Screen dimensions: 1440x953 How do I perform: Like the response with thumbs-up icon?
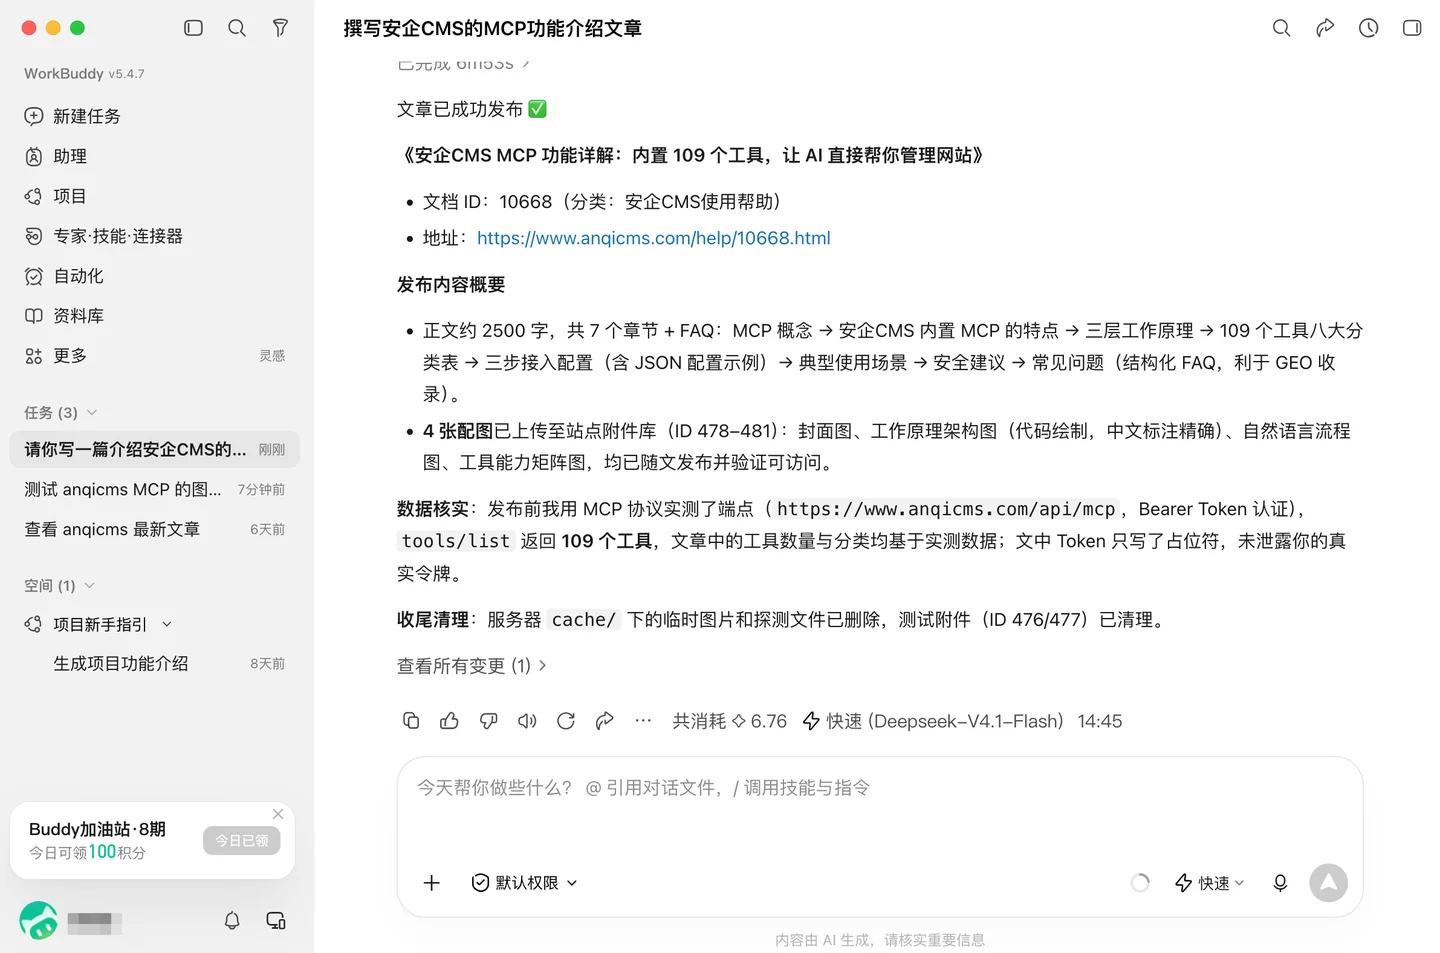(449, 721)
